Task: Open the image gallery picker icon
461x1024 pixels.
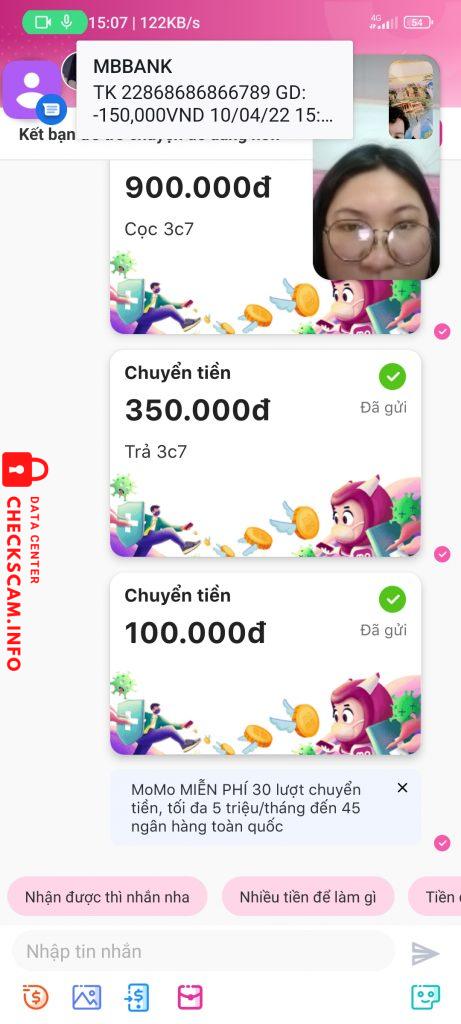Action: (86, 997)
